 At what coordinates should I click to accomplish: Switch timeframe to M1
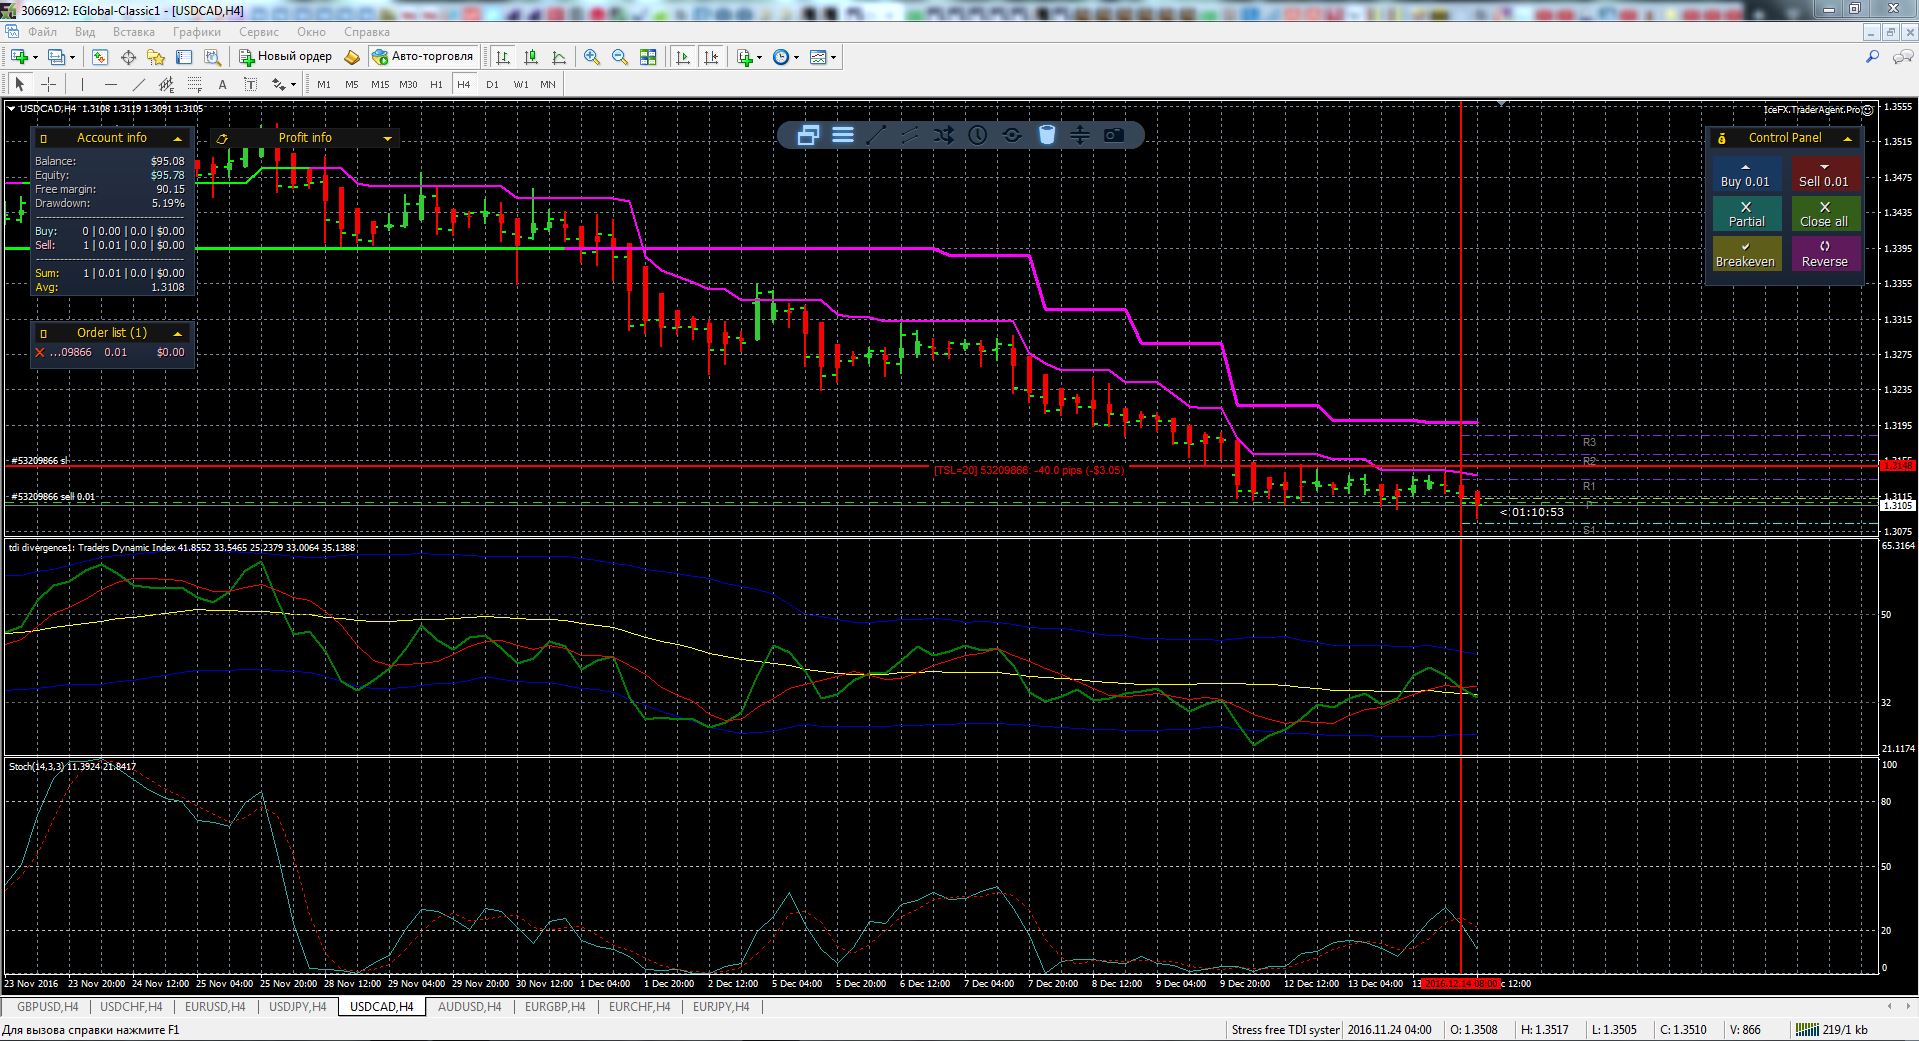pyautogui.click(x=324, y=84)
